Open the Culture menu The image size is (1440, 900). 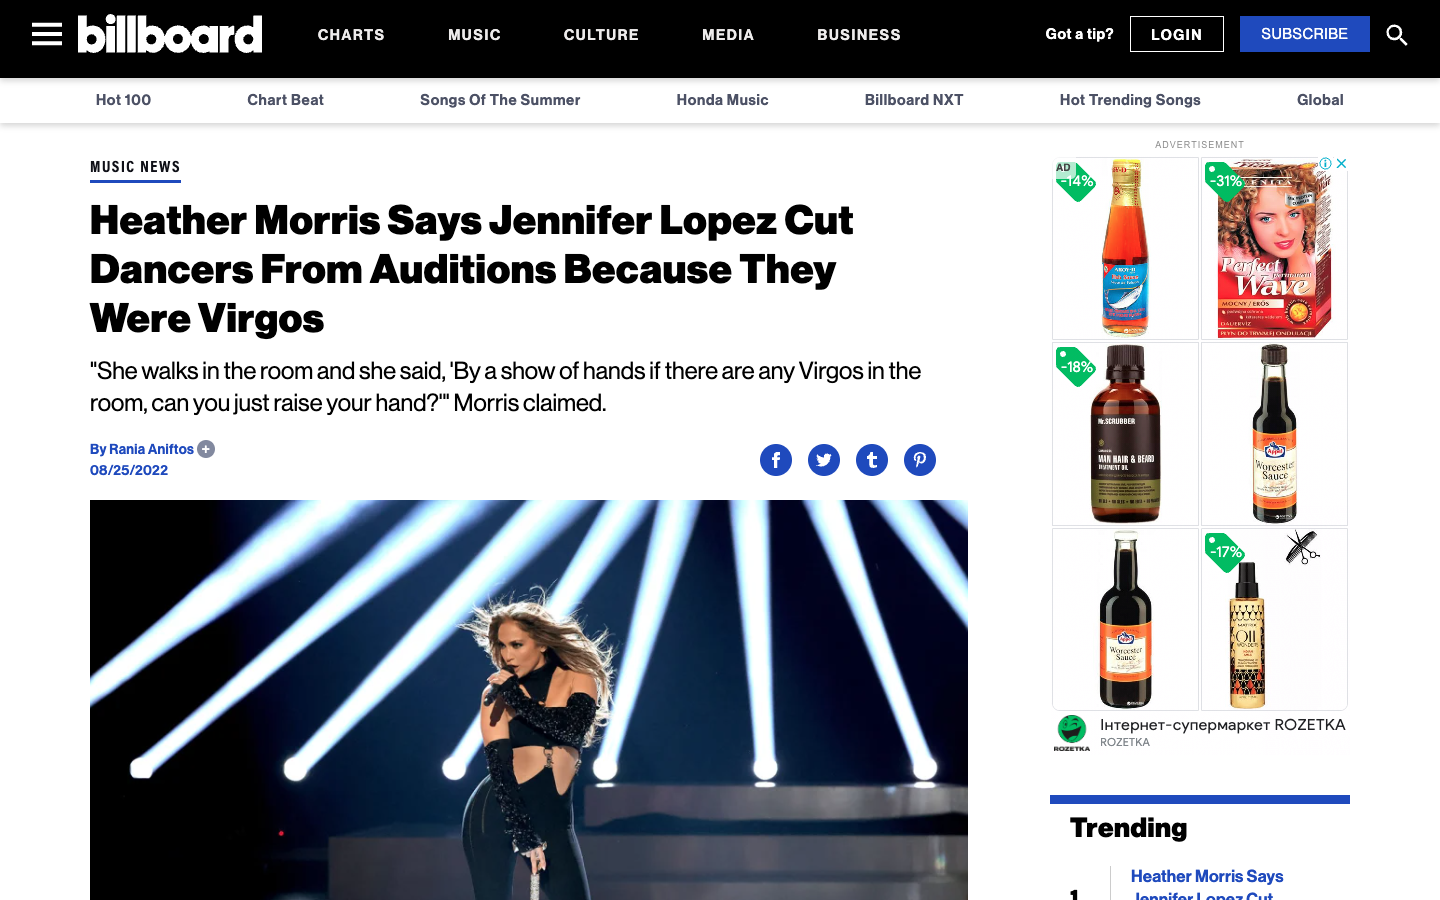click(601, 35)
